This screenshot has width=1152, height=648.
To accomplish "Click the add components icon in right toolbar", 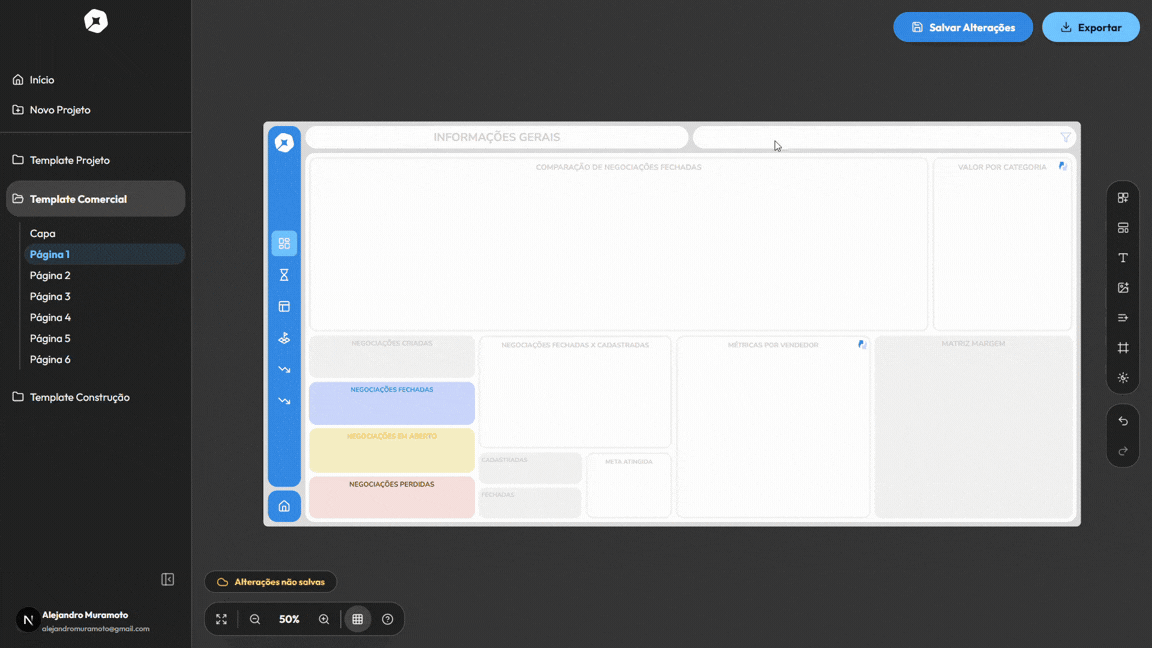I will (1123, 198).
